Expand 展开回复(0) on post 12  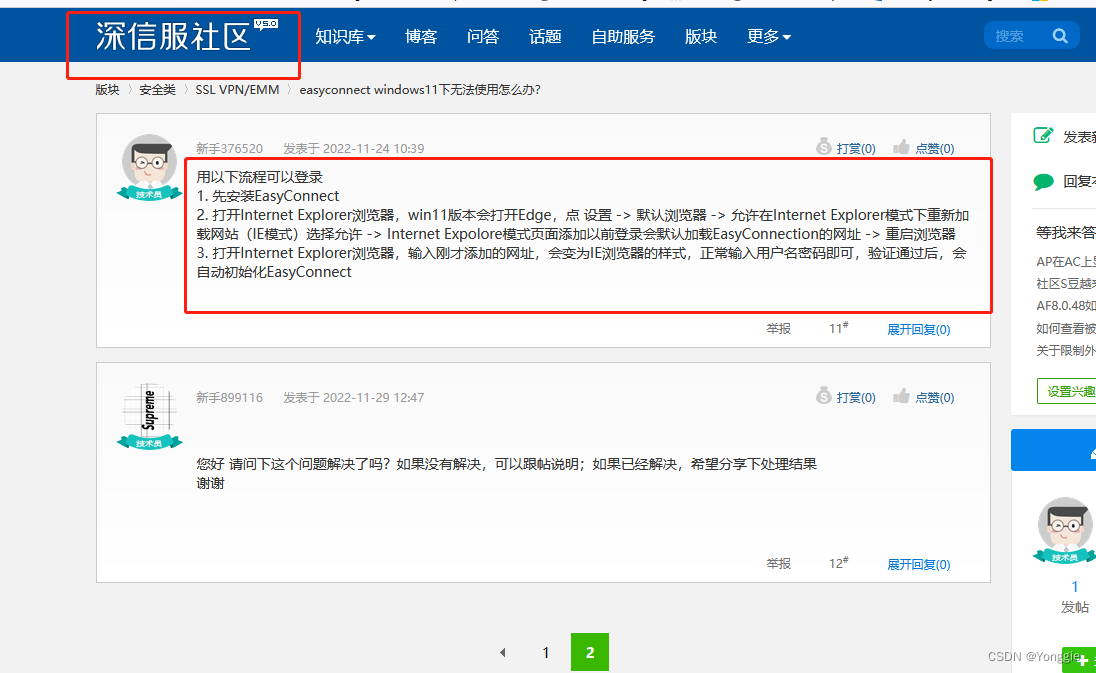pyautogui.click(x=918, y=564)
